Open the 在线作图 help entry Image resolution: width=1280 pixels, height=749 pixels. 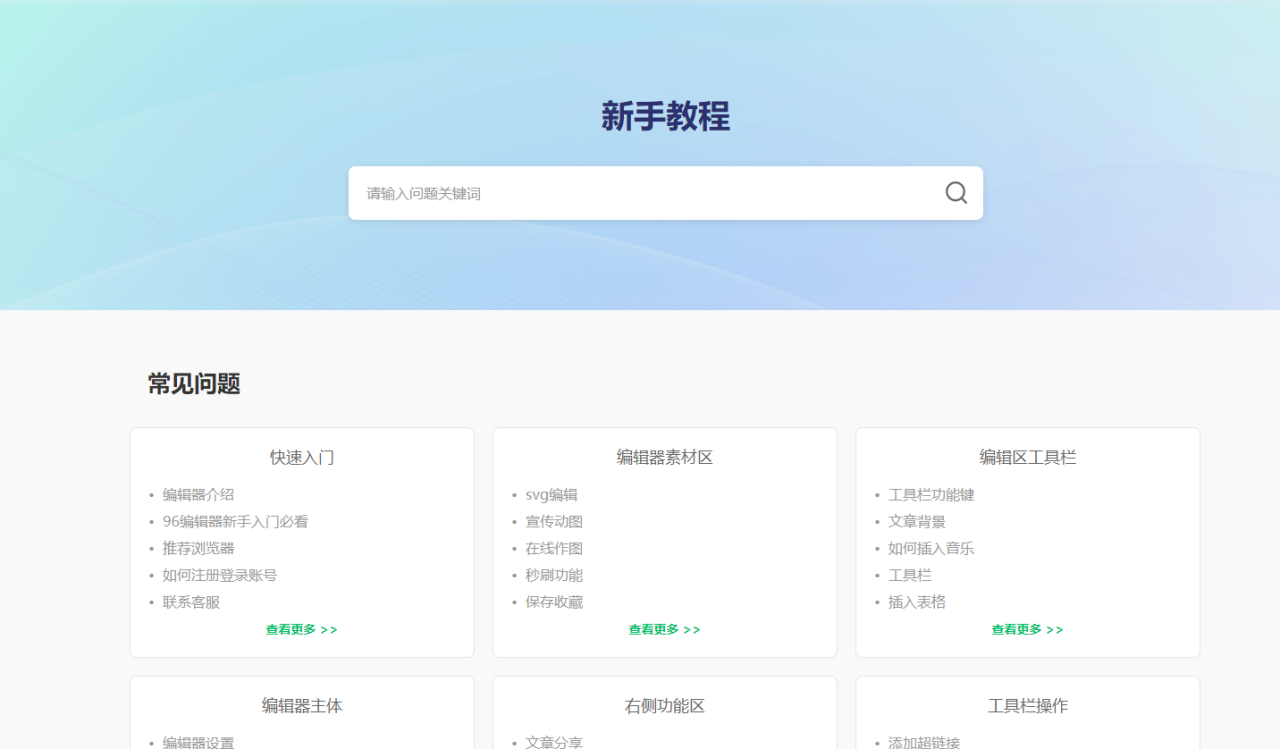[x=554, y=549]
